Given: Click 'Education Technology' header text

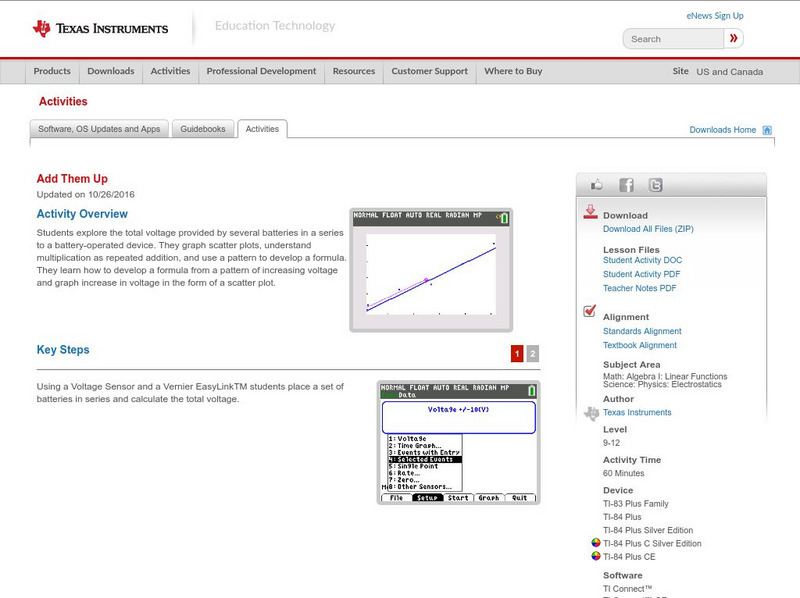Looking at the screenshot, I should pyautogui.click(x=275, y=26).
